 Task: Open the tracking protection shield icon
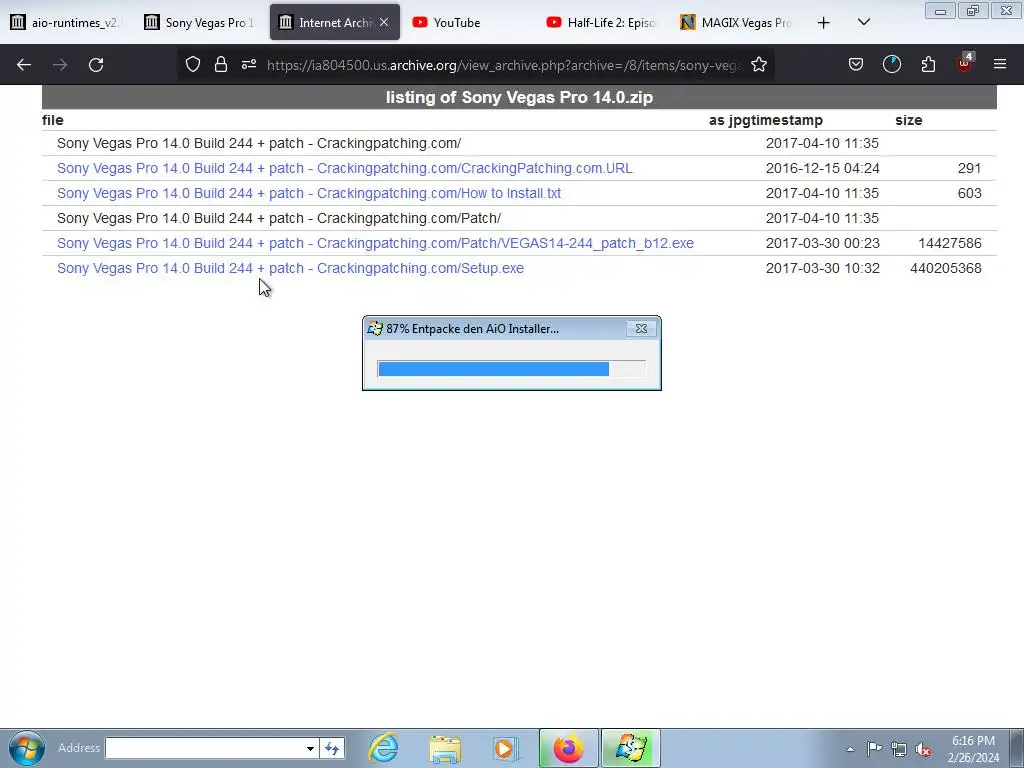pyautogui.click(x=193, y=64)
